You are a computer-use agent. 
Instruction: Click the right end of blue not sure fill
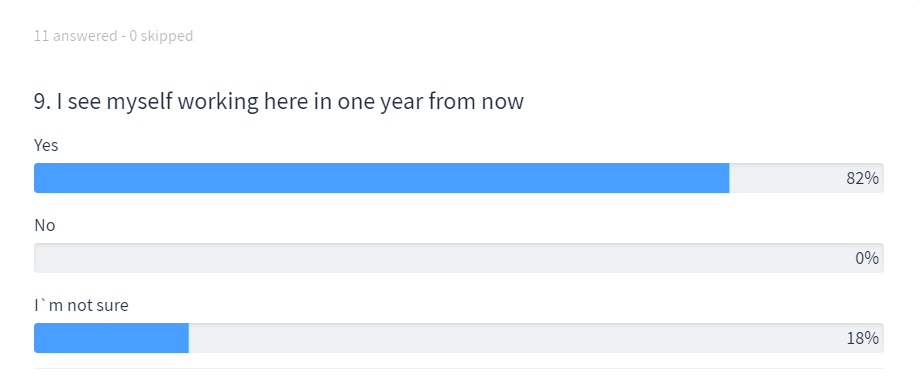[x=186, y=338]
